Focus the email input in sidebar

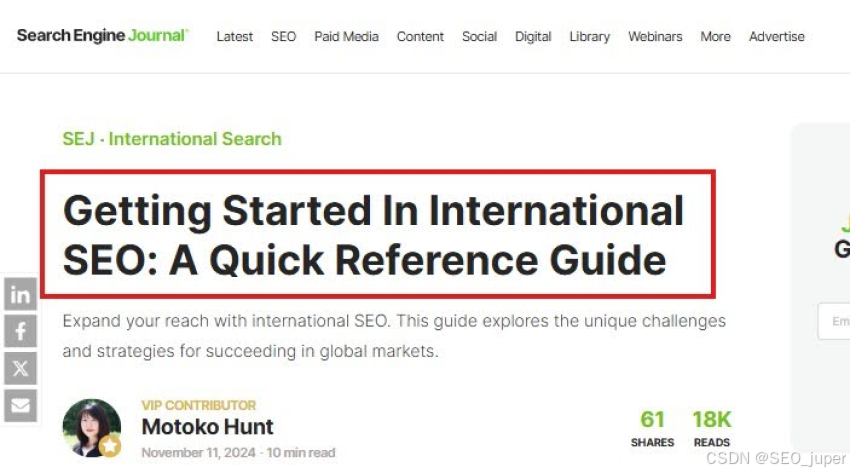(x=834, y=321)
